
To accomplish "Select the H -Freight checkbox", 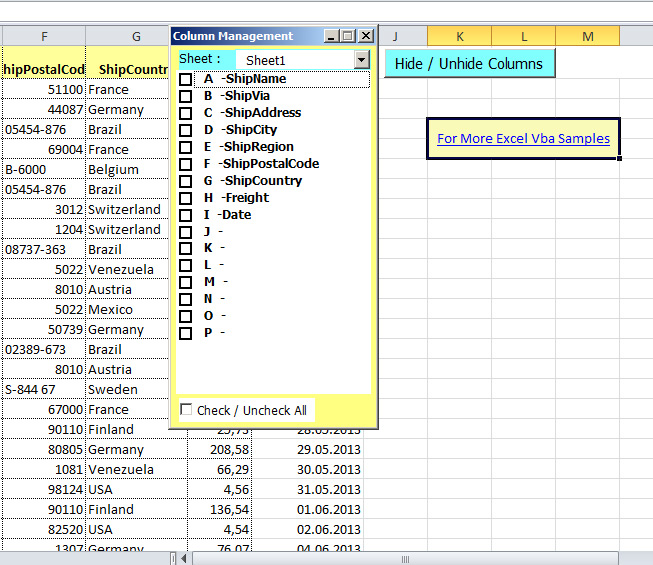I will tap(186, 198).
